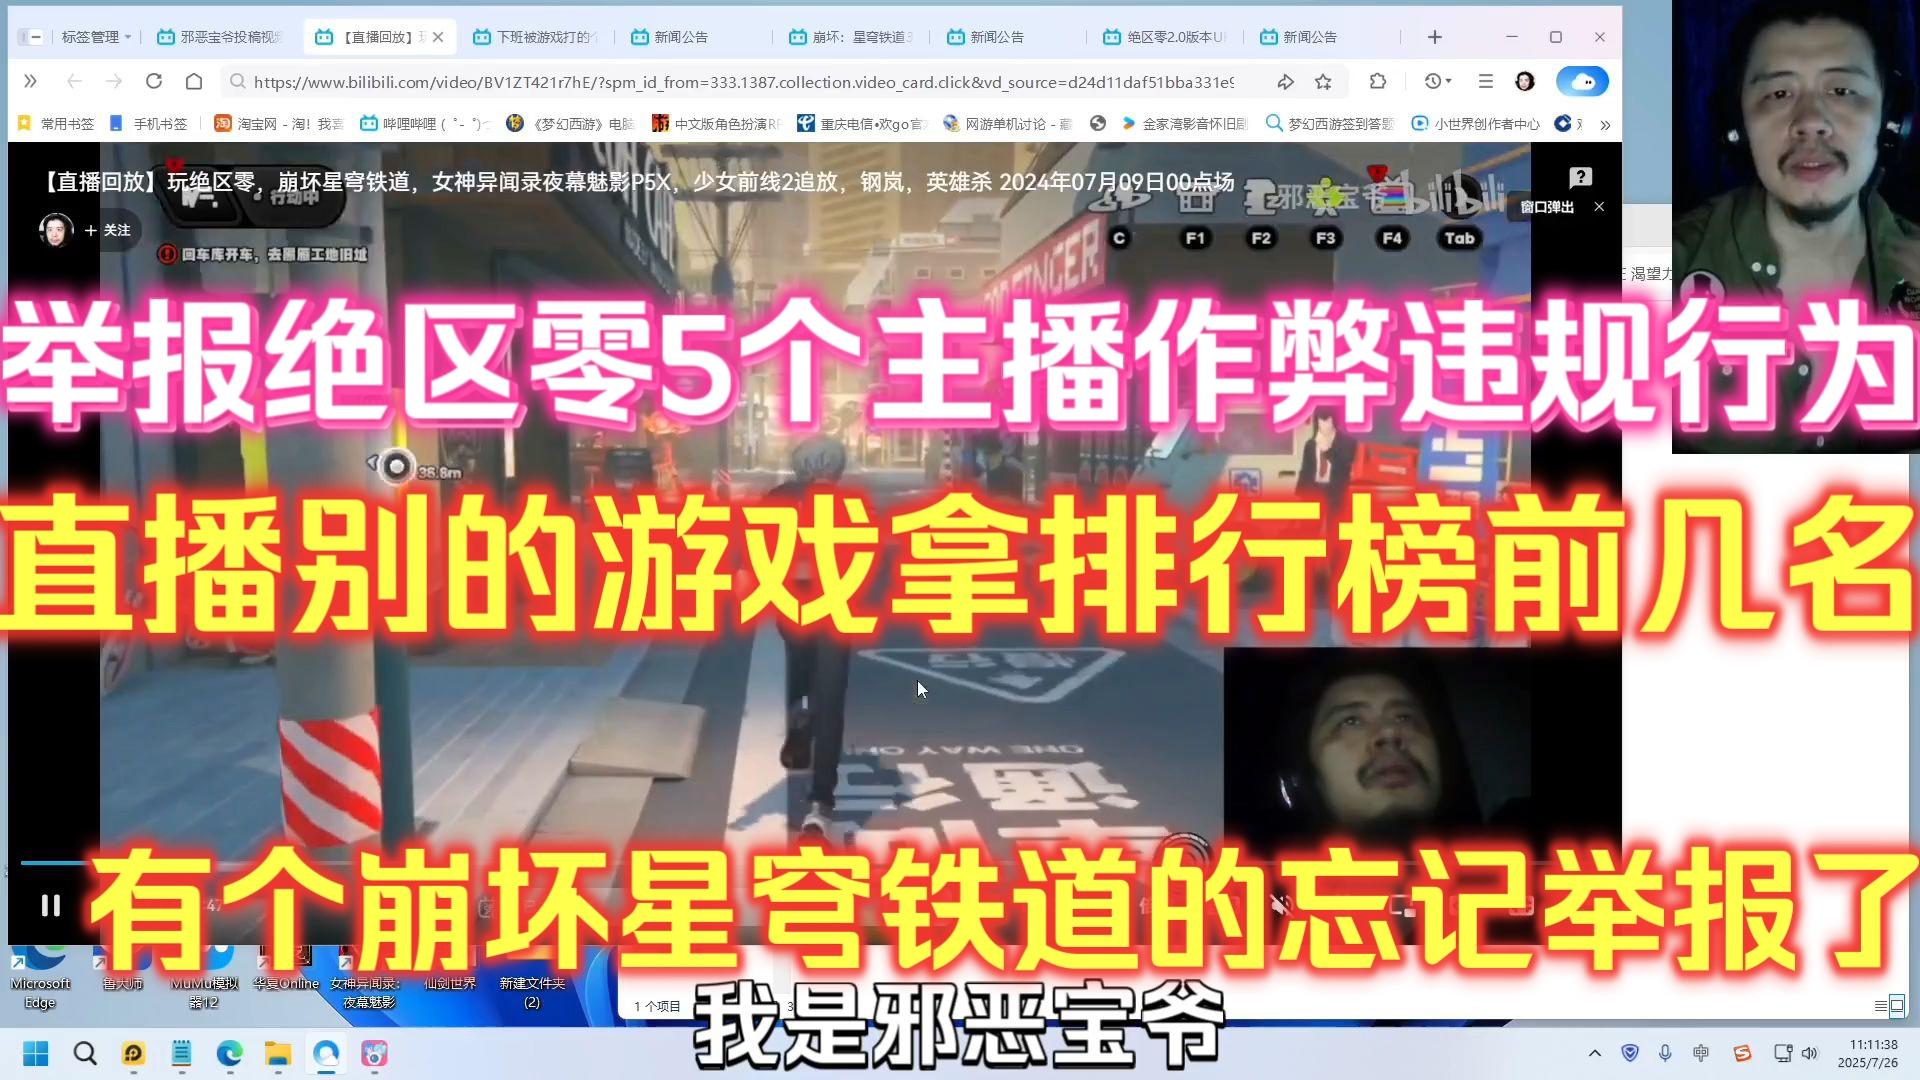The width and height of the screenshot is (1920, 1080).
Task: Open the Notepad app in taskbar
Action: tap(181, 1053)
